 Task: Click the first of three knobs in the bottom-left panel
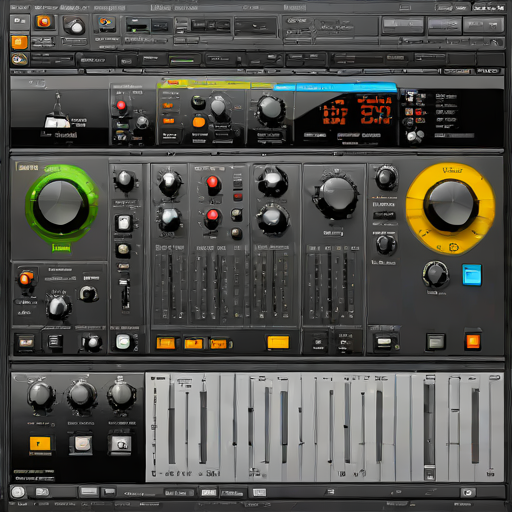click(x=40, y=395)
